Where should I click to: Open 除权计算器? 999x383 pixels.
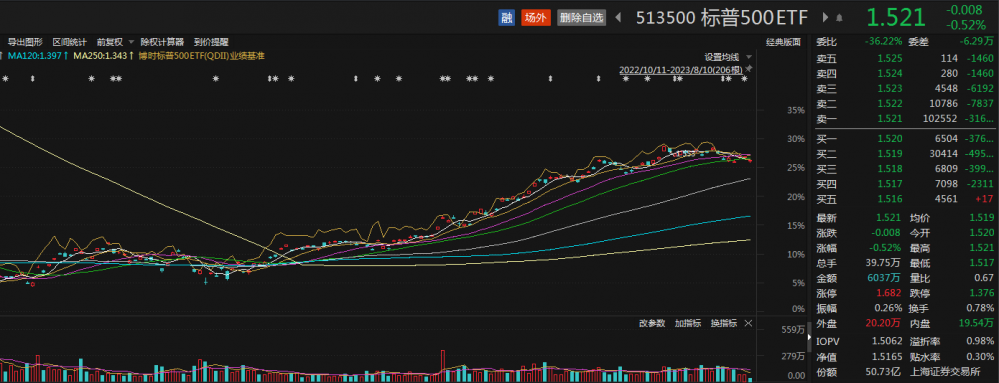click(162, 42)
